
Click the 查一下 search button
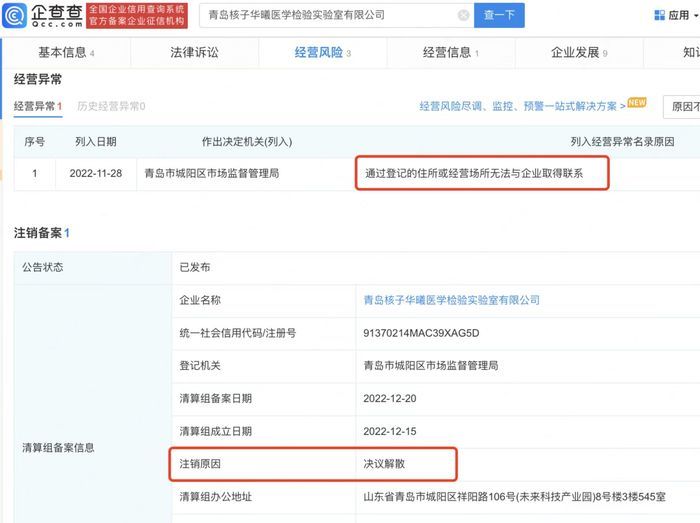coord(499,15)
